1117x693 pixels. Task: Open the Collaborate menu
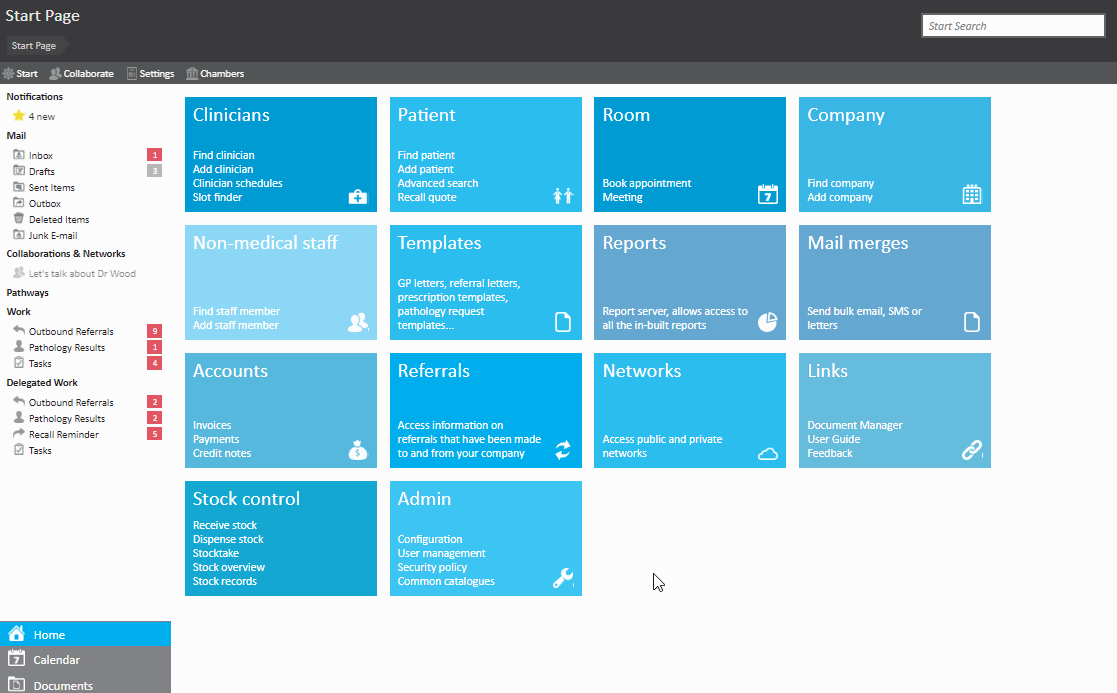coord(82,74)
